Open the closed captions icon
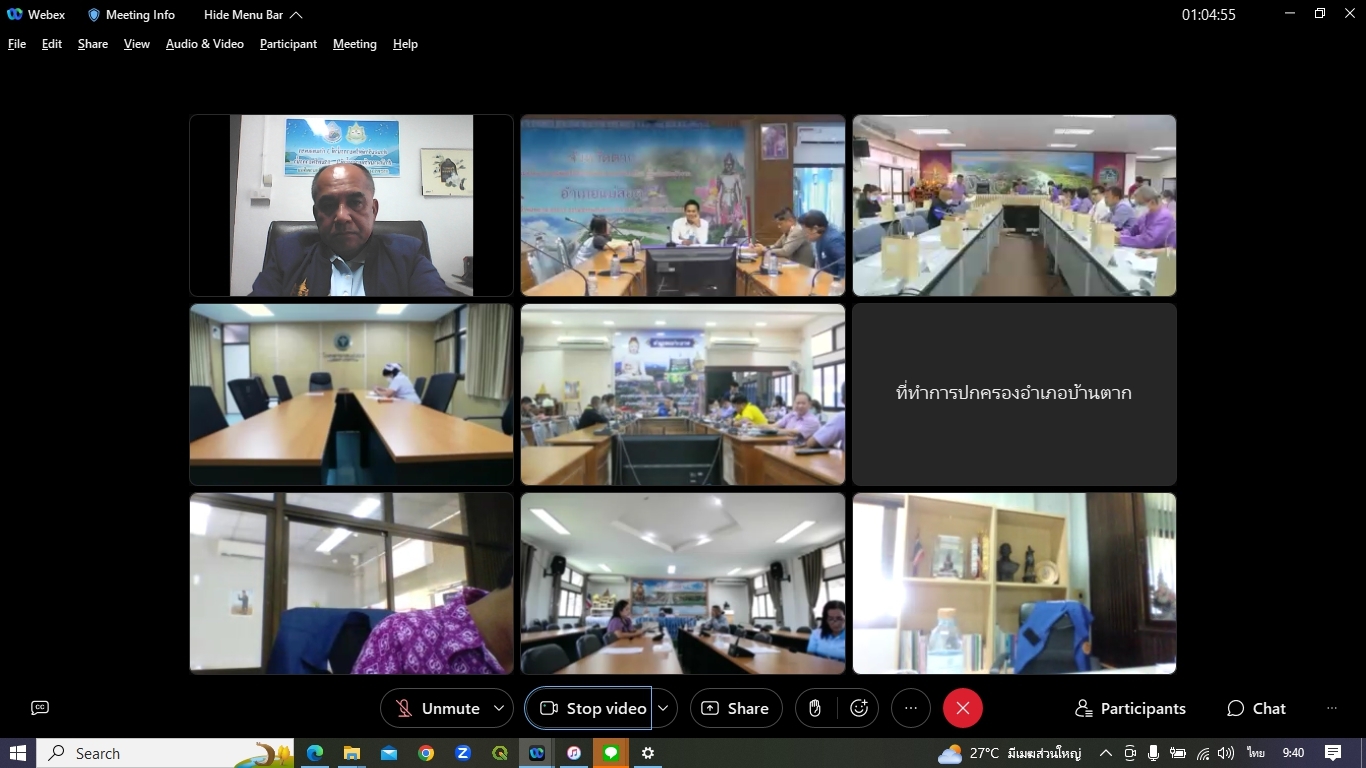The height and width of the screenshot is (768, 1366). [x=40, y=708]
